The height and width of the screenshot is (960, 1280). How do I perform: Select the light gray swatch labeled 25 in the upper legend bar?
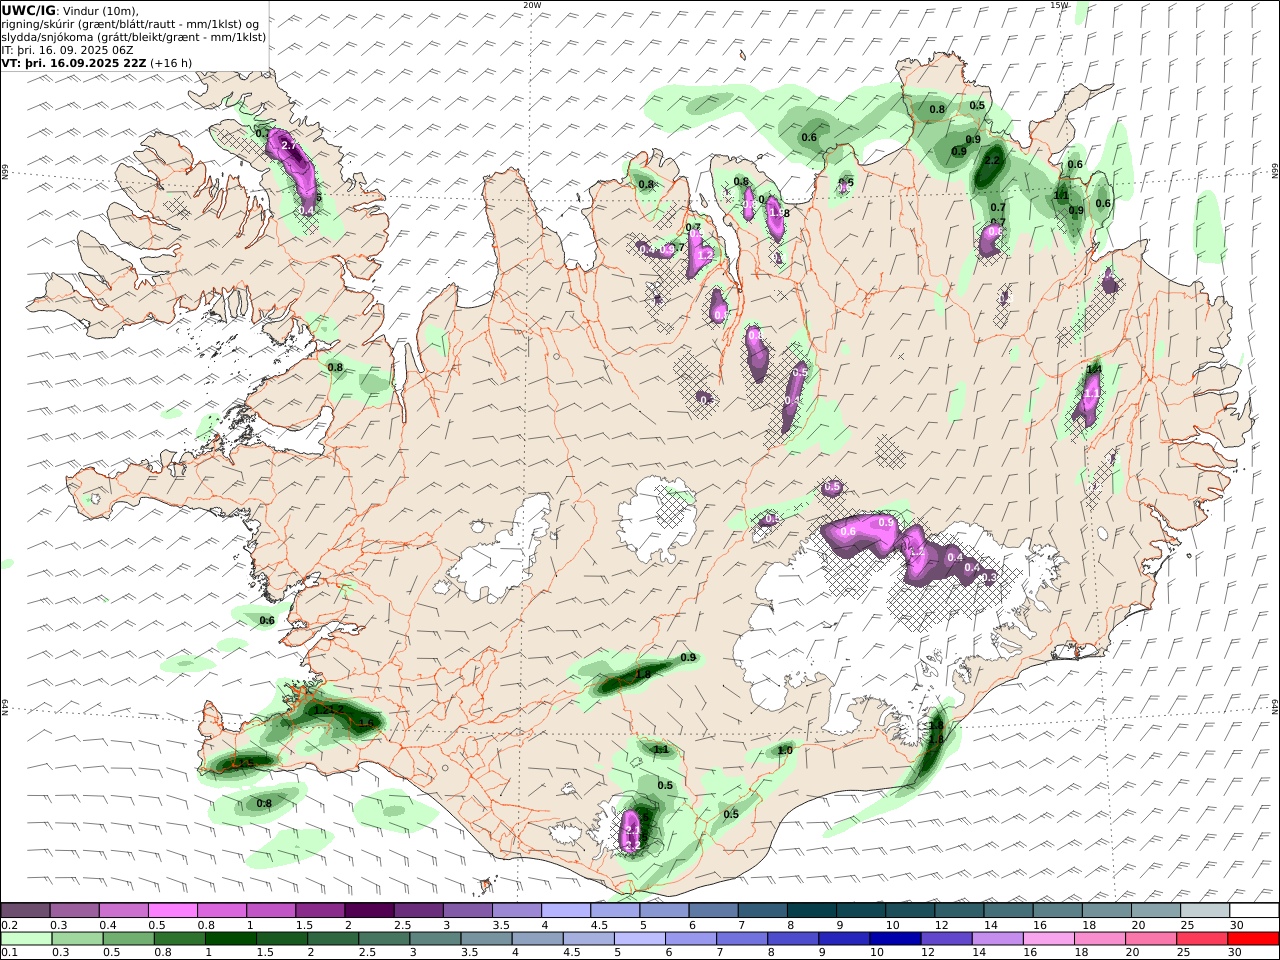[1204, 910]
